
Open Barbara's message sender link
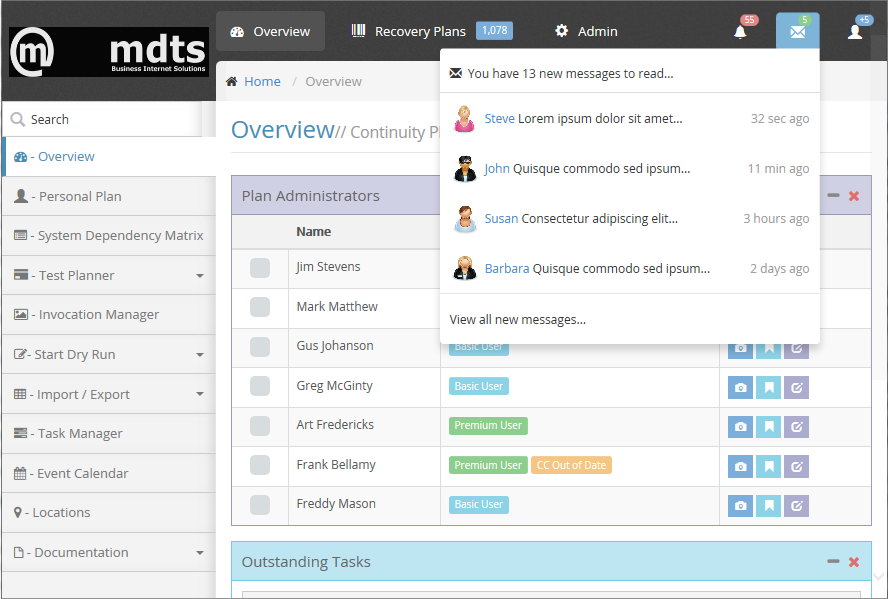pyautogui.click(x=507, y=268)
